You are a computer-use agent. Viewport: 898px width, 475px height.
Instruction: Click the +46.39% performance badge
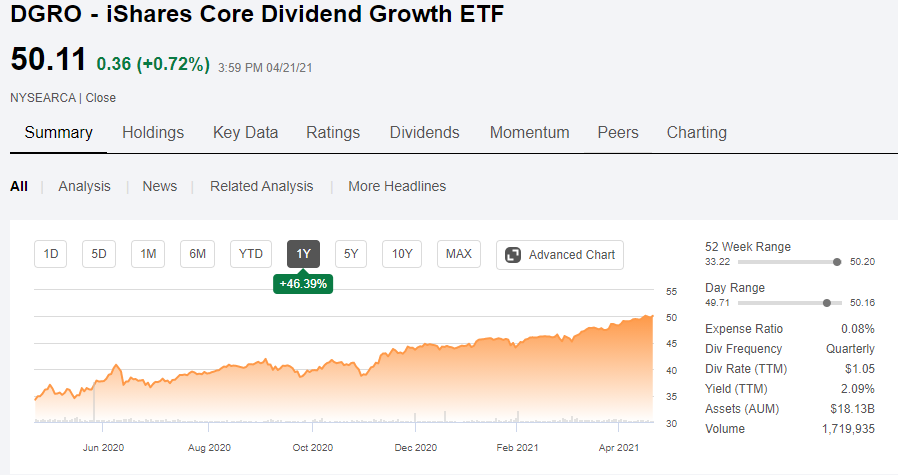[x=303, y=284]
